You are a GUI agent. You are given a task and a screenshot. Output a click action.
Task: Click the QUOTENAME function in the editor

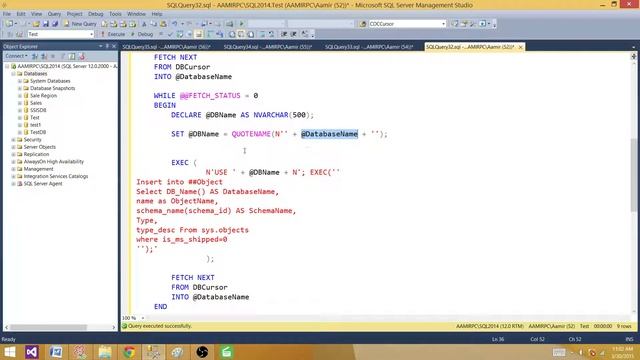tap(251, 134)
